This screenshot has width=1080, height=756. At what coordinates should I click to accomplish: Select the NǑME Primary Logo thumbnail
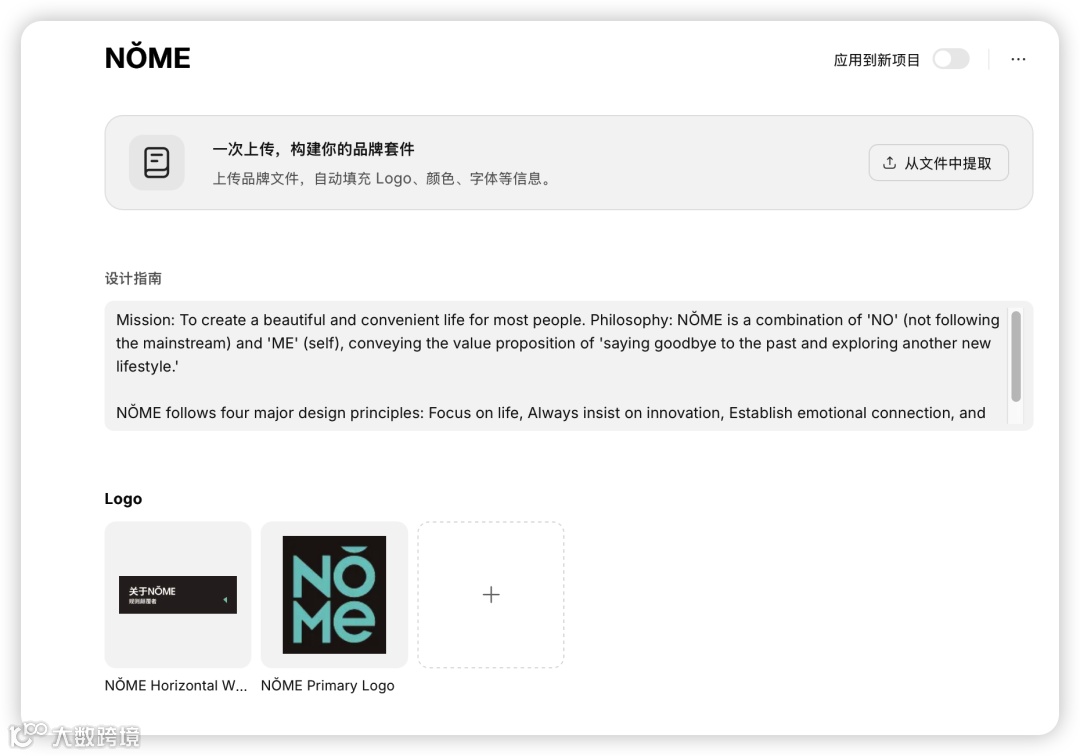point(334,595)
